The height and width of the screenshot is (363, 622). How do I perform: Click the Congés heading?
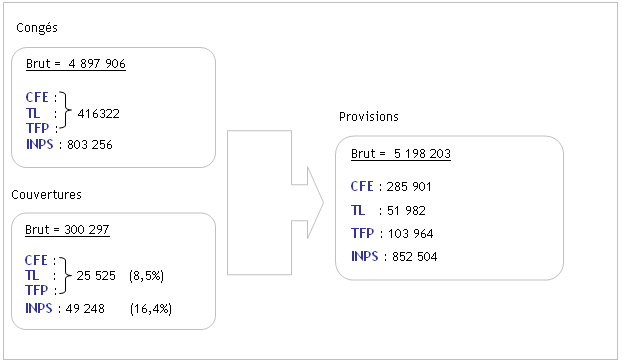pyautogui.click(x=37, y=28)
